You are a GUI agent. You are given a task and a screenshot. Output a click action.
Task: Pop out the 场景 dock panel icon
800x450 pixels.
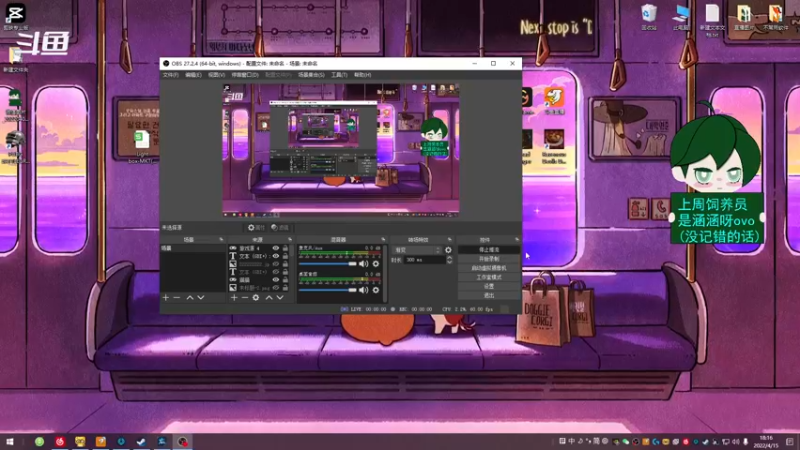221,239
